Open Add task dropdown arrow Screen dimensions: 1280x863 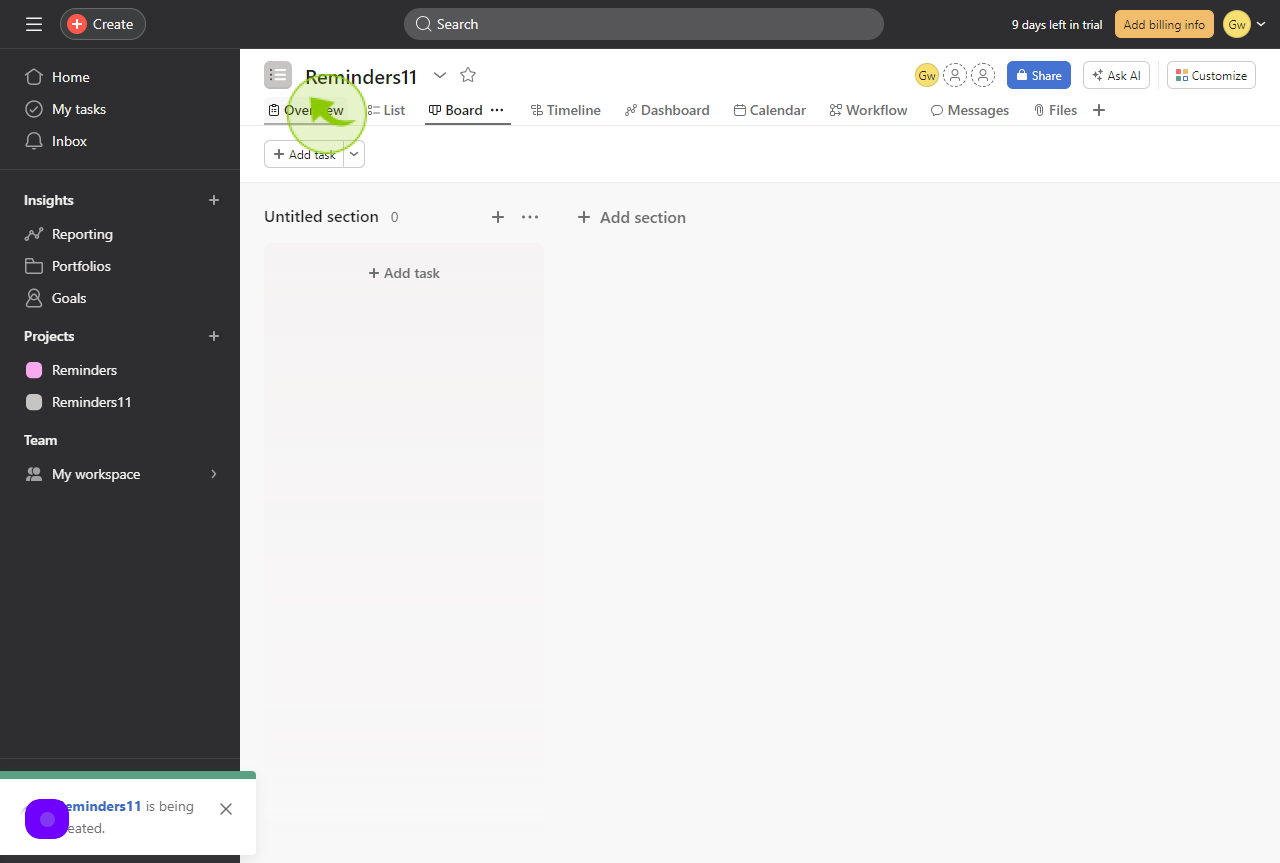(x=354, y=154)
